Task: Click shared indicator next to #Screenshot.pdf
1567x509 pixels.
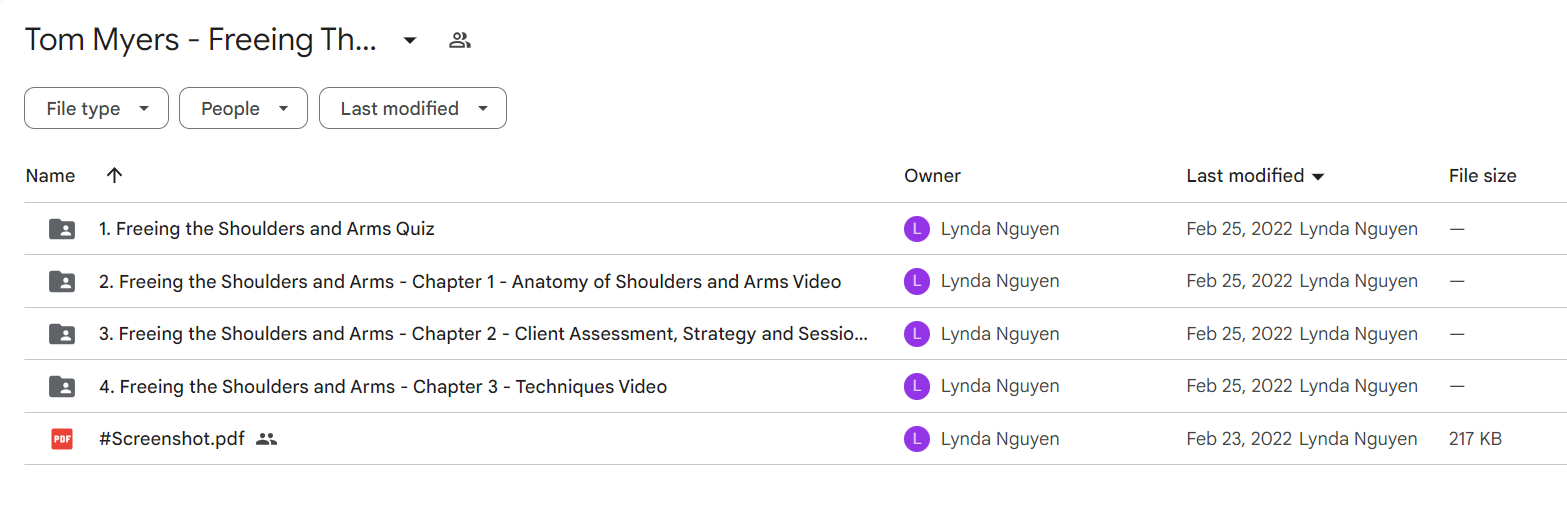Action: pos(266,439)
